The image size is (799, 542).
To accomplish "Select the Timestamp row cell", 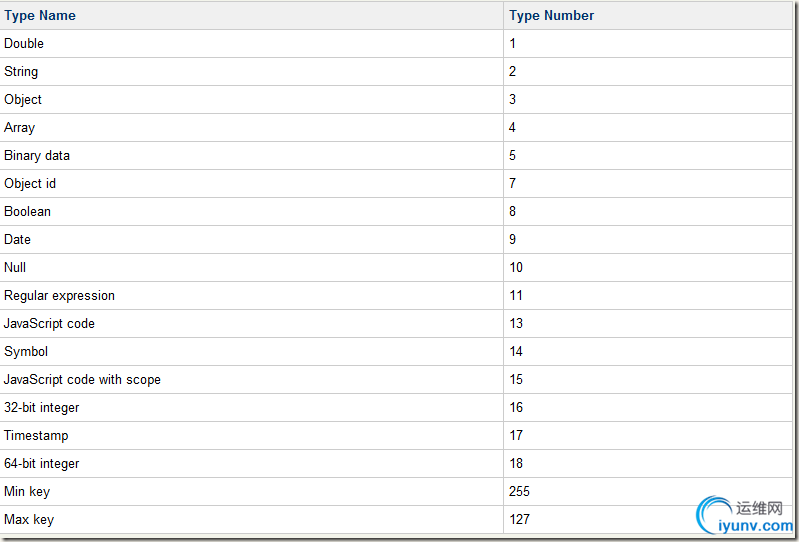I will coord(36,436).
